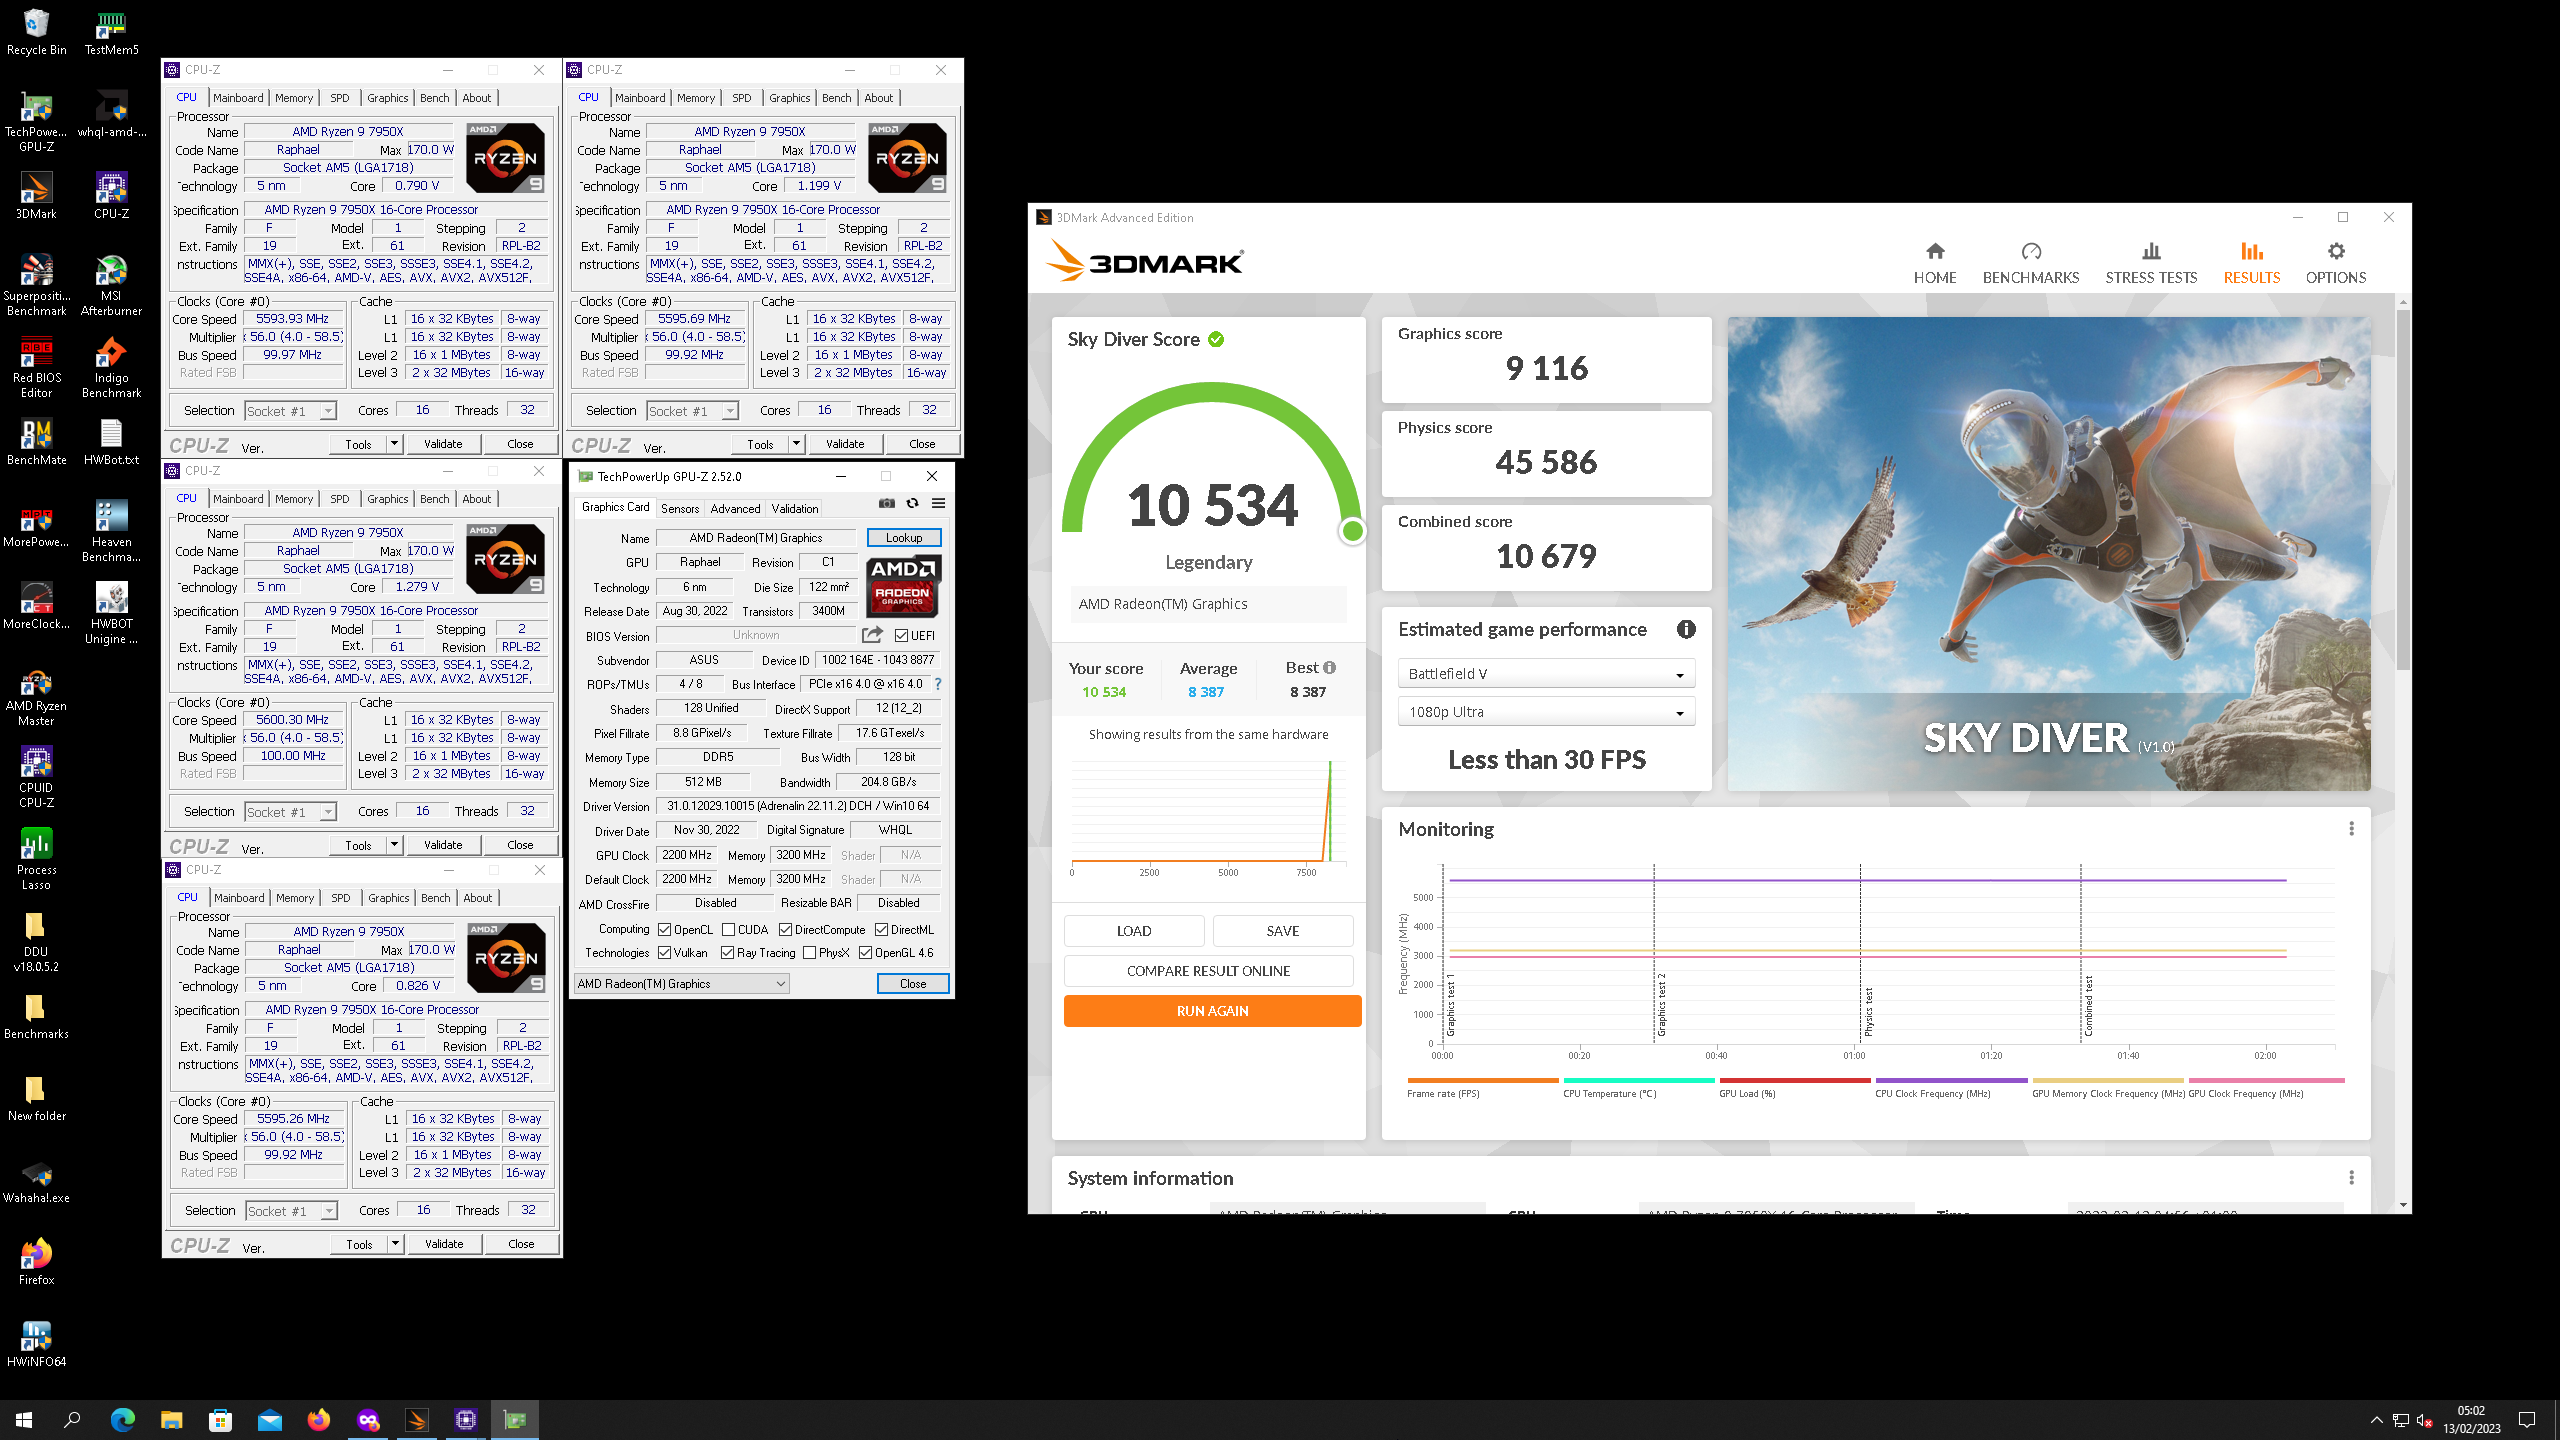Open Firefox from the Windows taskbar

pos(319,1420)
